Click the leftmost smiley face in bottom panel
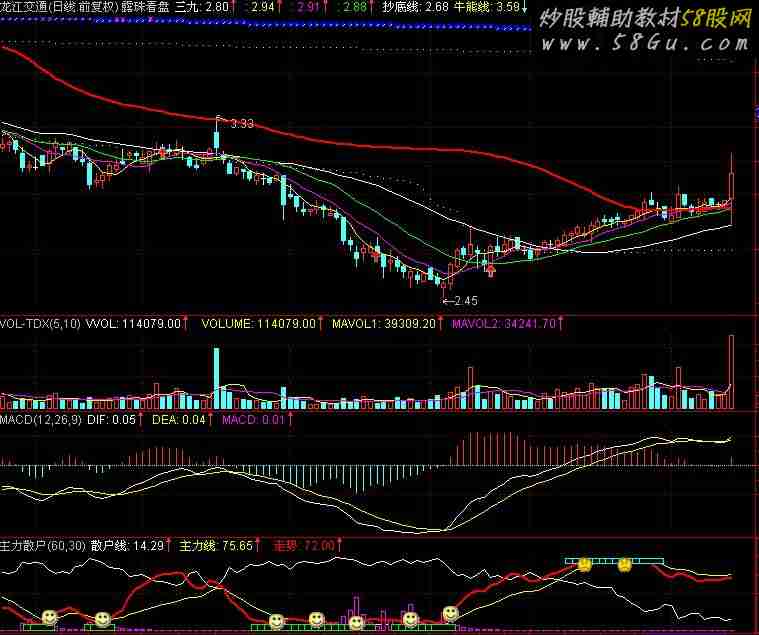This screenshot has width=759, height=635. 49,617
